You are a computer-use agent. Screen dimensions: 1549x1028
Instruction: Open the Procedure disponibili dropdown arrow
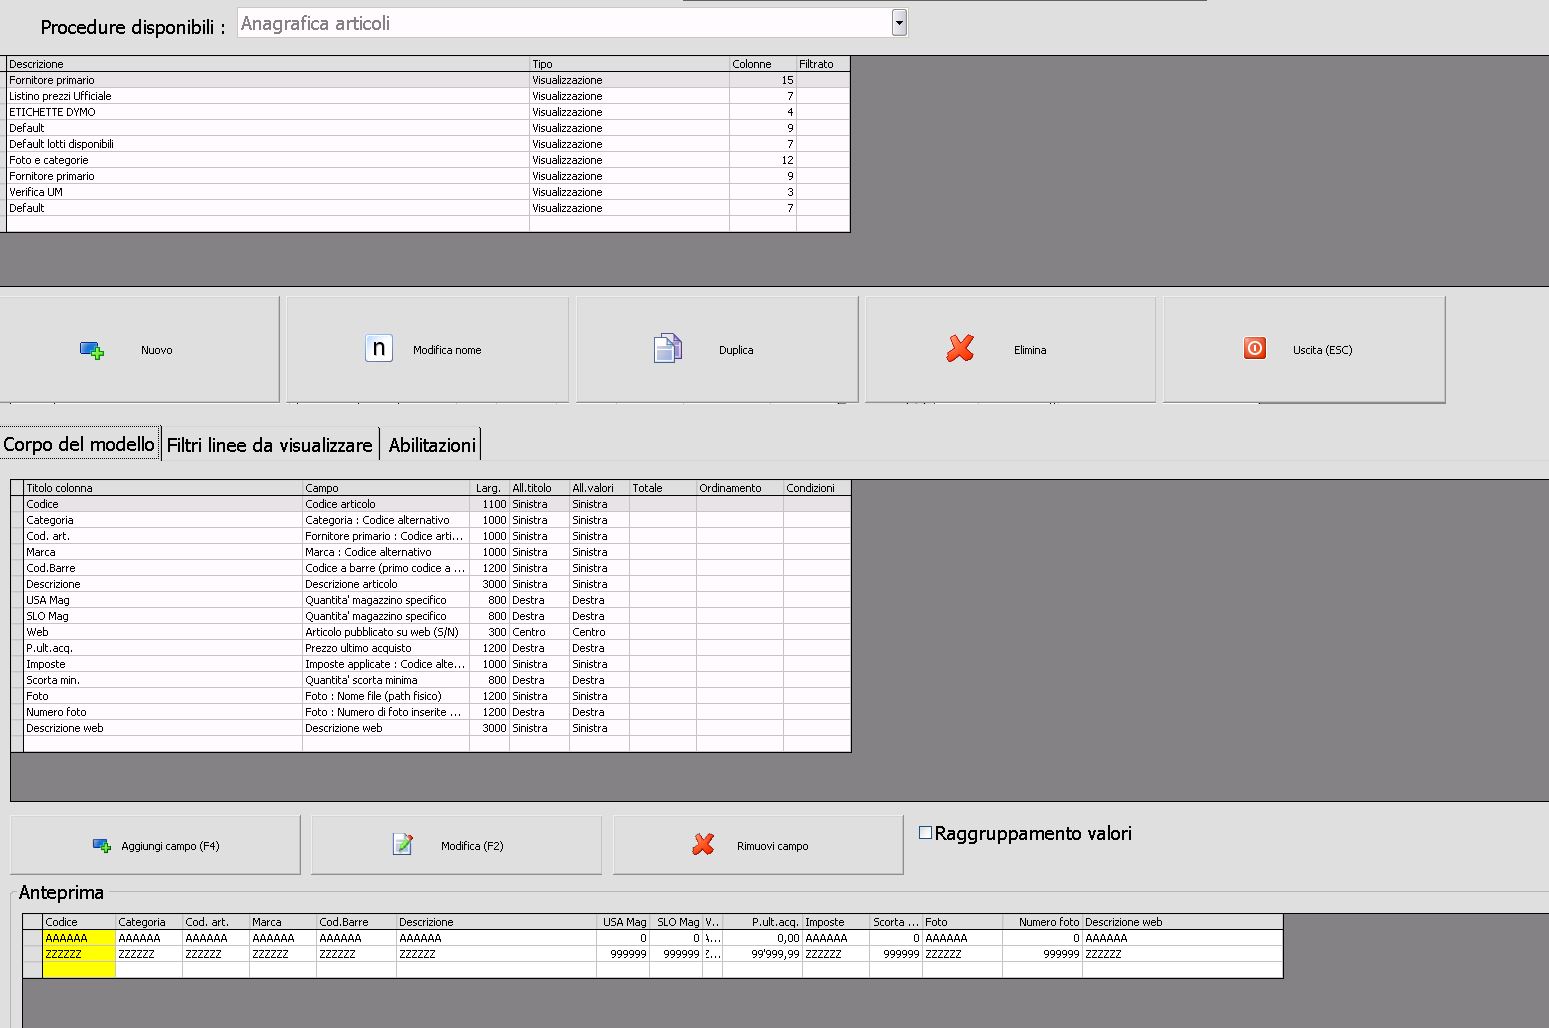click(x=899, y=23)
